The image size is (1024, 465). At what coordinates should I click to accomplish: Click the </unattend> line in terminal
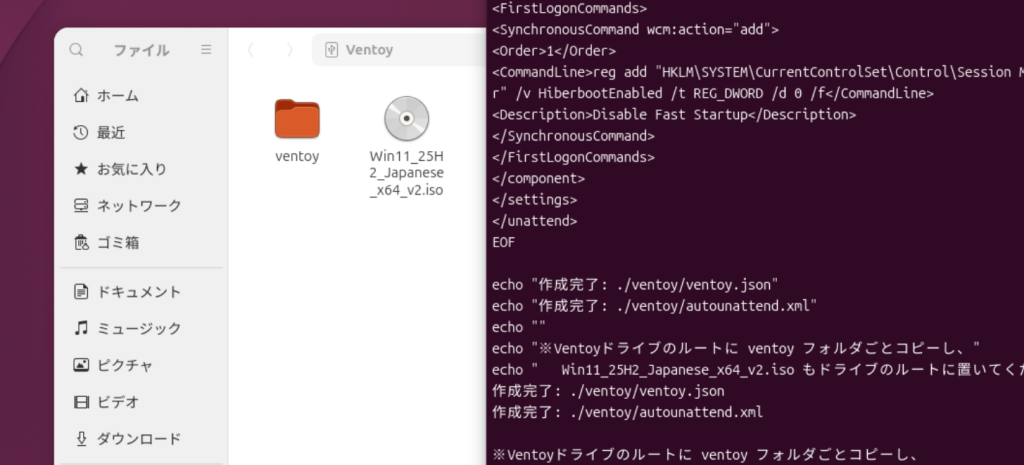534,221
